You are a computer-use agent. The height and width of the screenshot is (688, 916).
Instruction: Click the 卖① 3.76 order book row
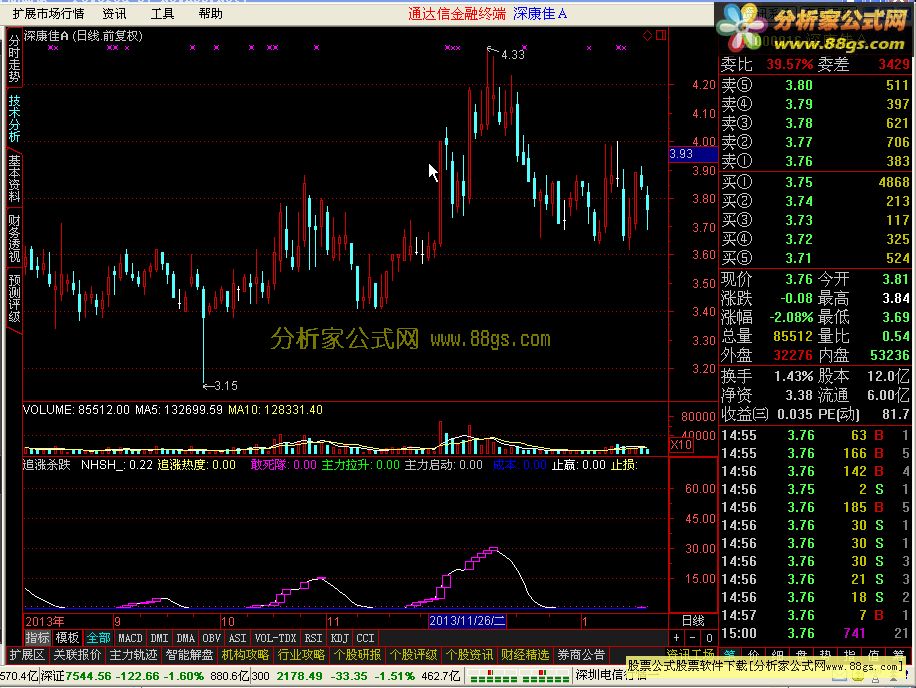[815, 161]
